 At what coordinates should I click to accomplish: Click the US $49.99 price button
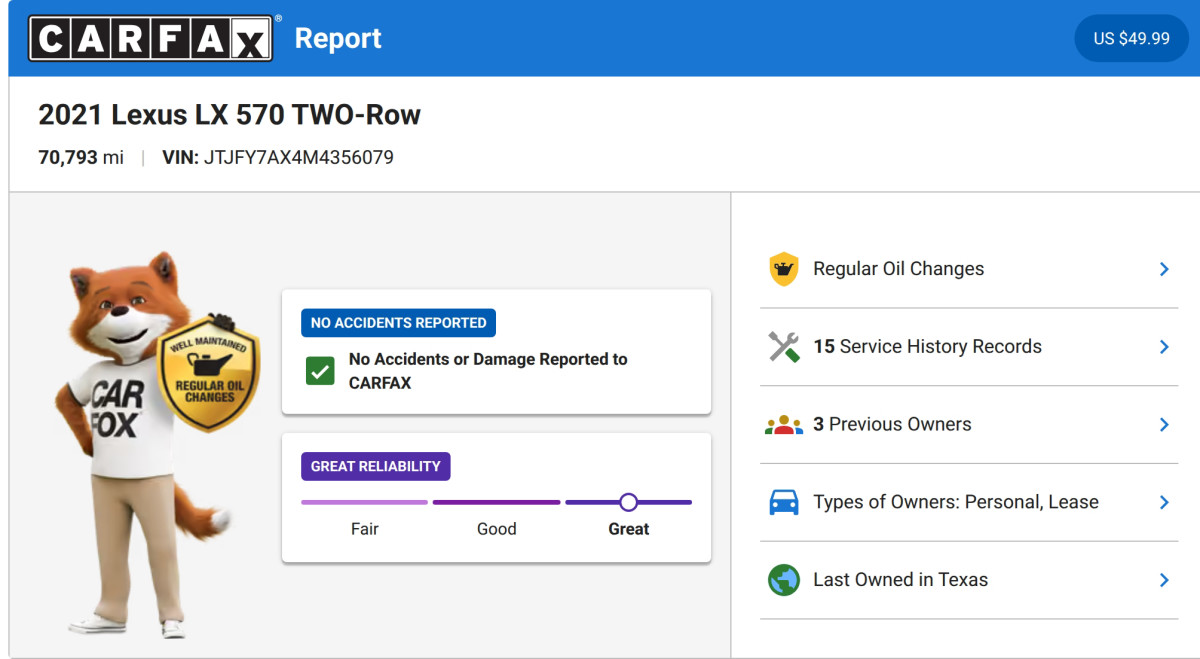pyautogui.click(x=1131, y=38)
